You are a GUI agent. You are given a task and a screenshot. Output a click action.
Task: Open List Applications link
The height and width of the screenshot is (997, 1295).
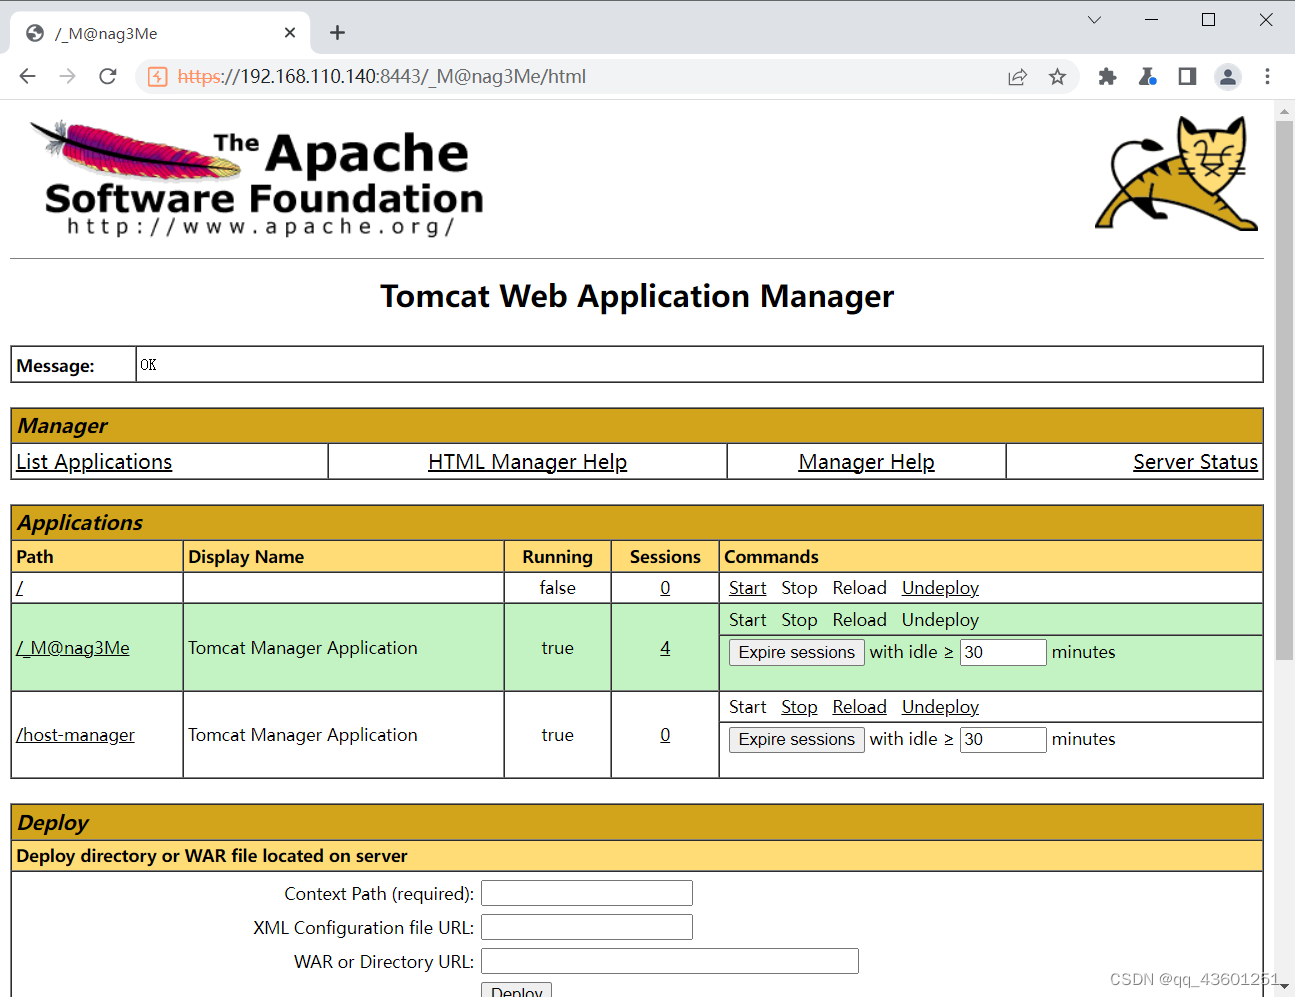(x=94, y=462)
